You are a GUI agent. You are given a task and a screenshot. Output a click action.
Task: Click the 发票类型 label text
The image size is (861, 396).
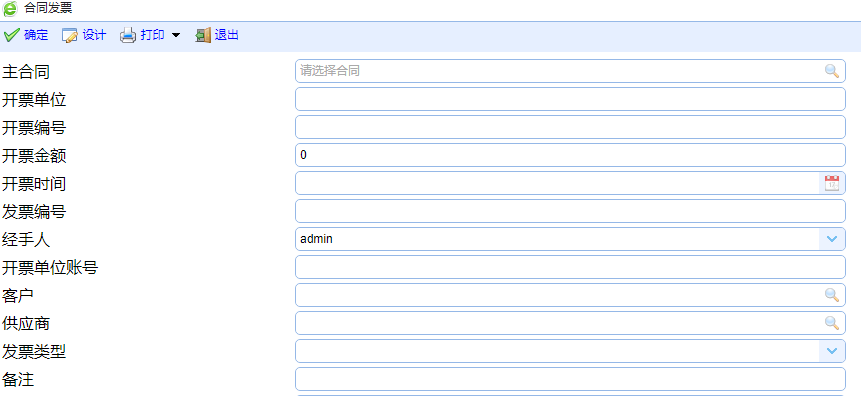(x=34, y=352)
